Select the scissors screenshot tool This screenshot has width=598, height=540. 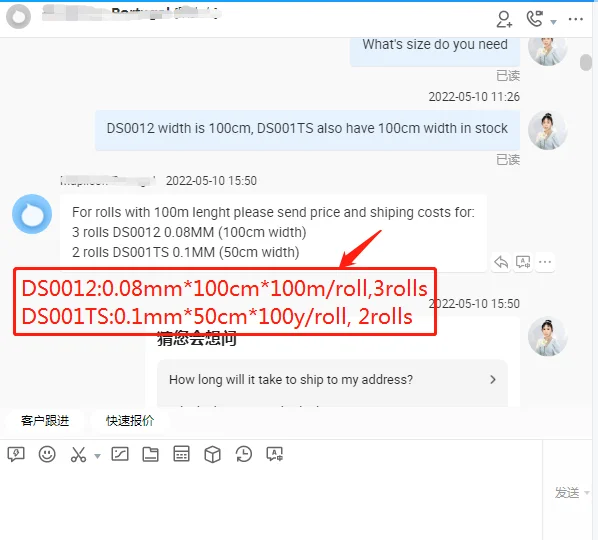click(78, 454)
